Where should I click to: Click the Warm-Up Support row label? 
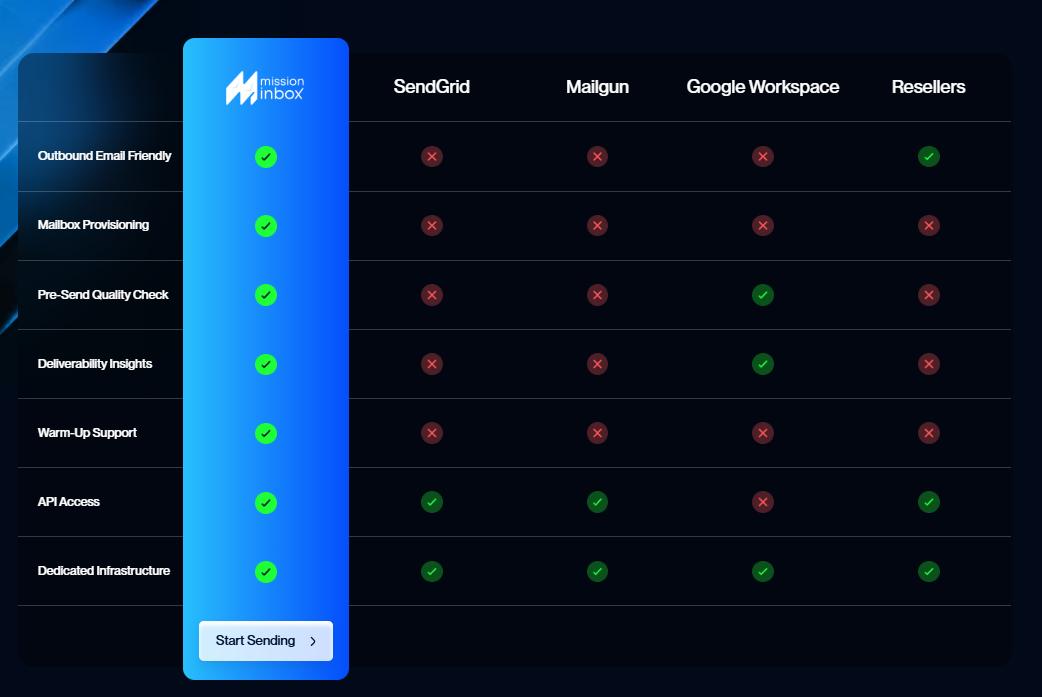(x=87, y=433)
